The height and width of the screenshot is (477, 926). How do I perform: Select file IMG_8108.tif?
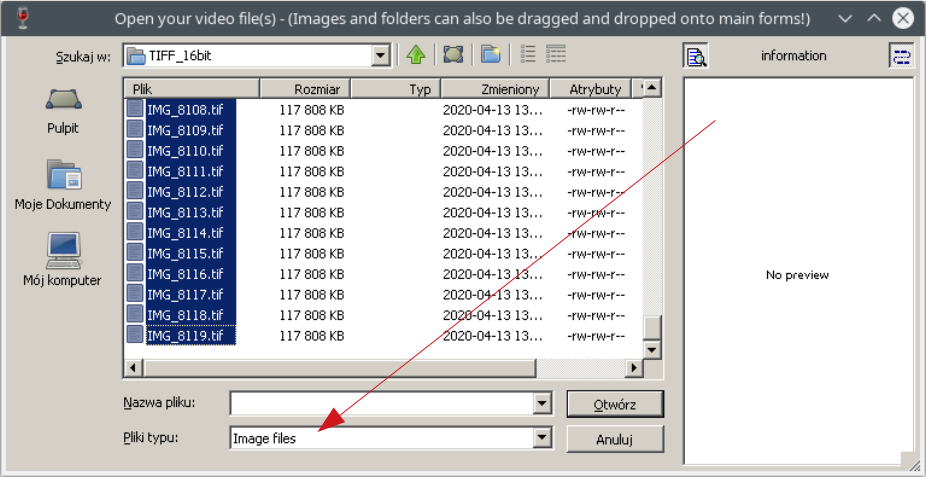click(x=185, y=110)
